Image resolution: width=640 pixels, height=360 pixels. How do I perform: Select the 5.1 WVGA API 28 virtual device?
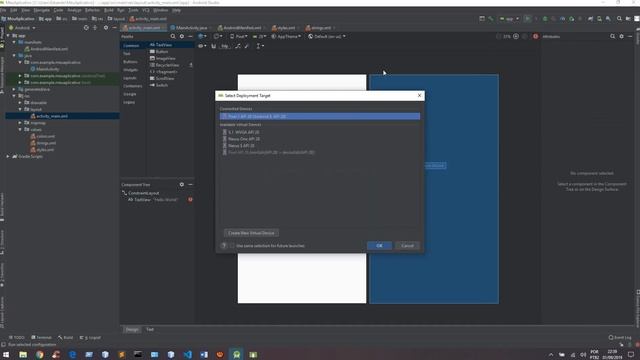[243, 132]
